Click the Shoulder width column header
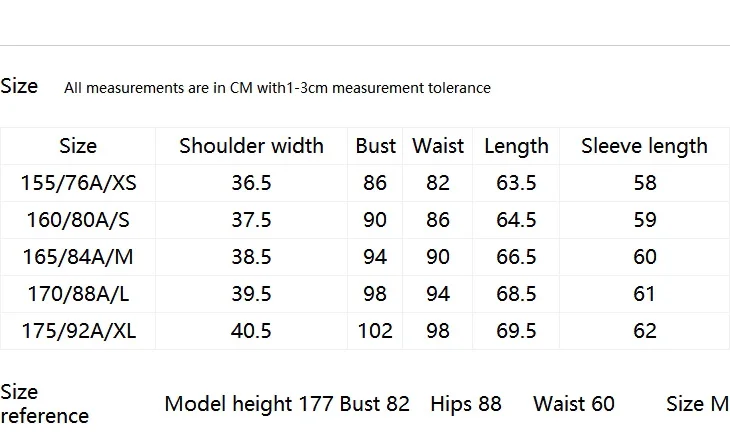 point(251,146)
